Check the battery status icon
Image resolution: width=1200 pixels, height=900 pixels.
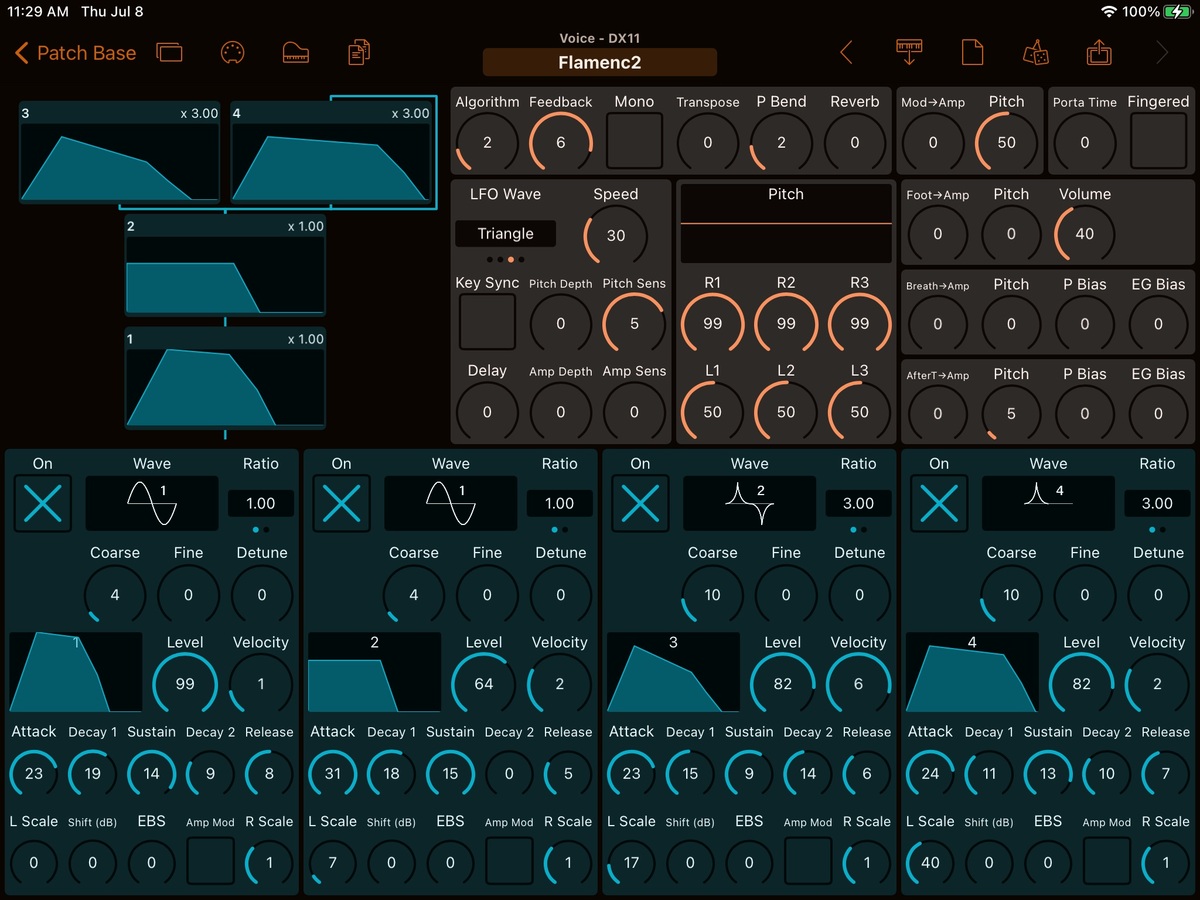pyautogui.click(x=1176, y=12)
